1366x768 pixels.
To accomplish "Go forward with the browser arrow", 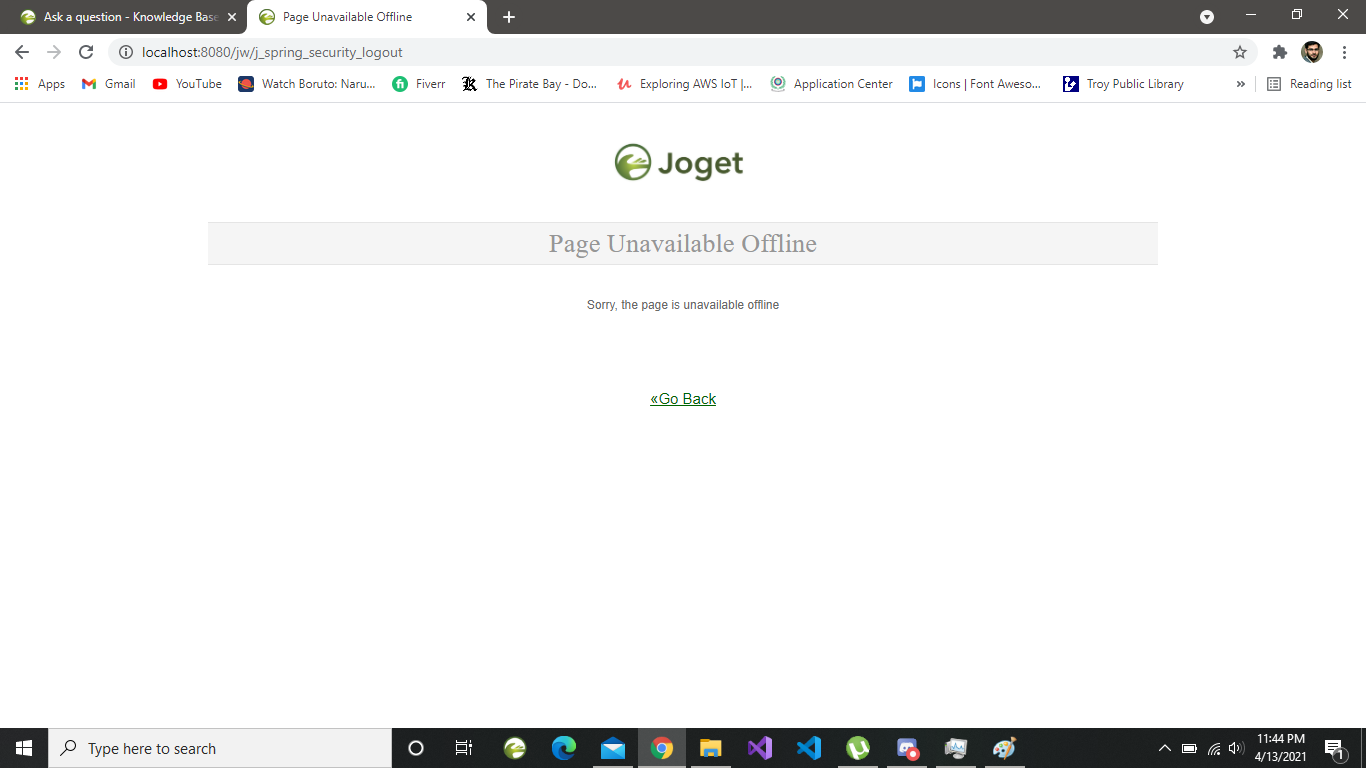I will coord(54,52).
